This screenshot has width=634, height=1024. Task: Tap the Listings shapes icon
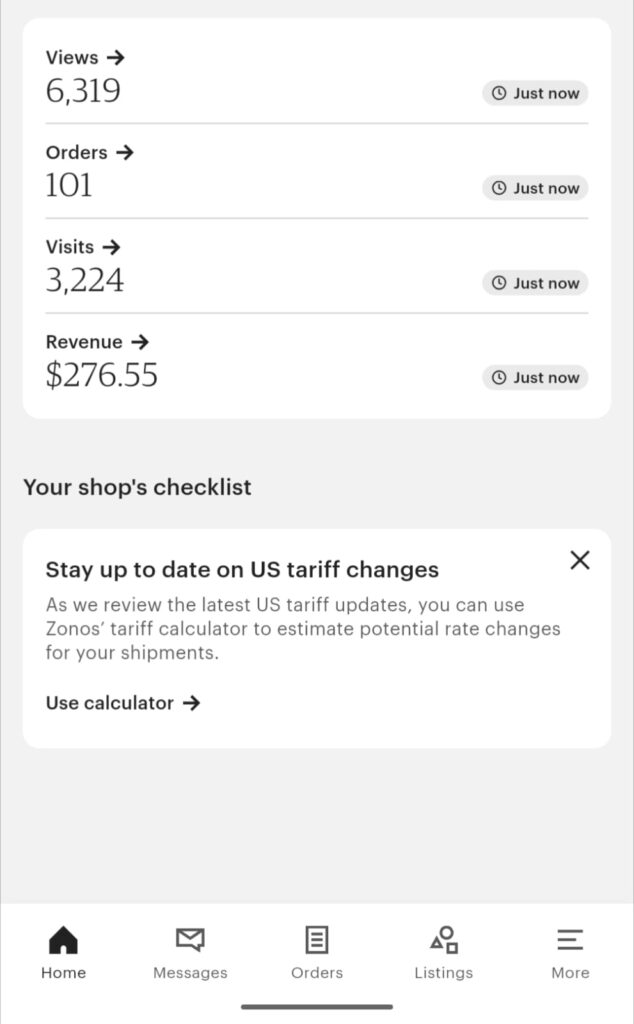click(444, 940)
